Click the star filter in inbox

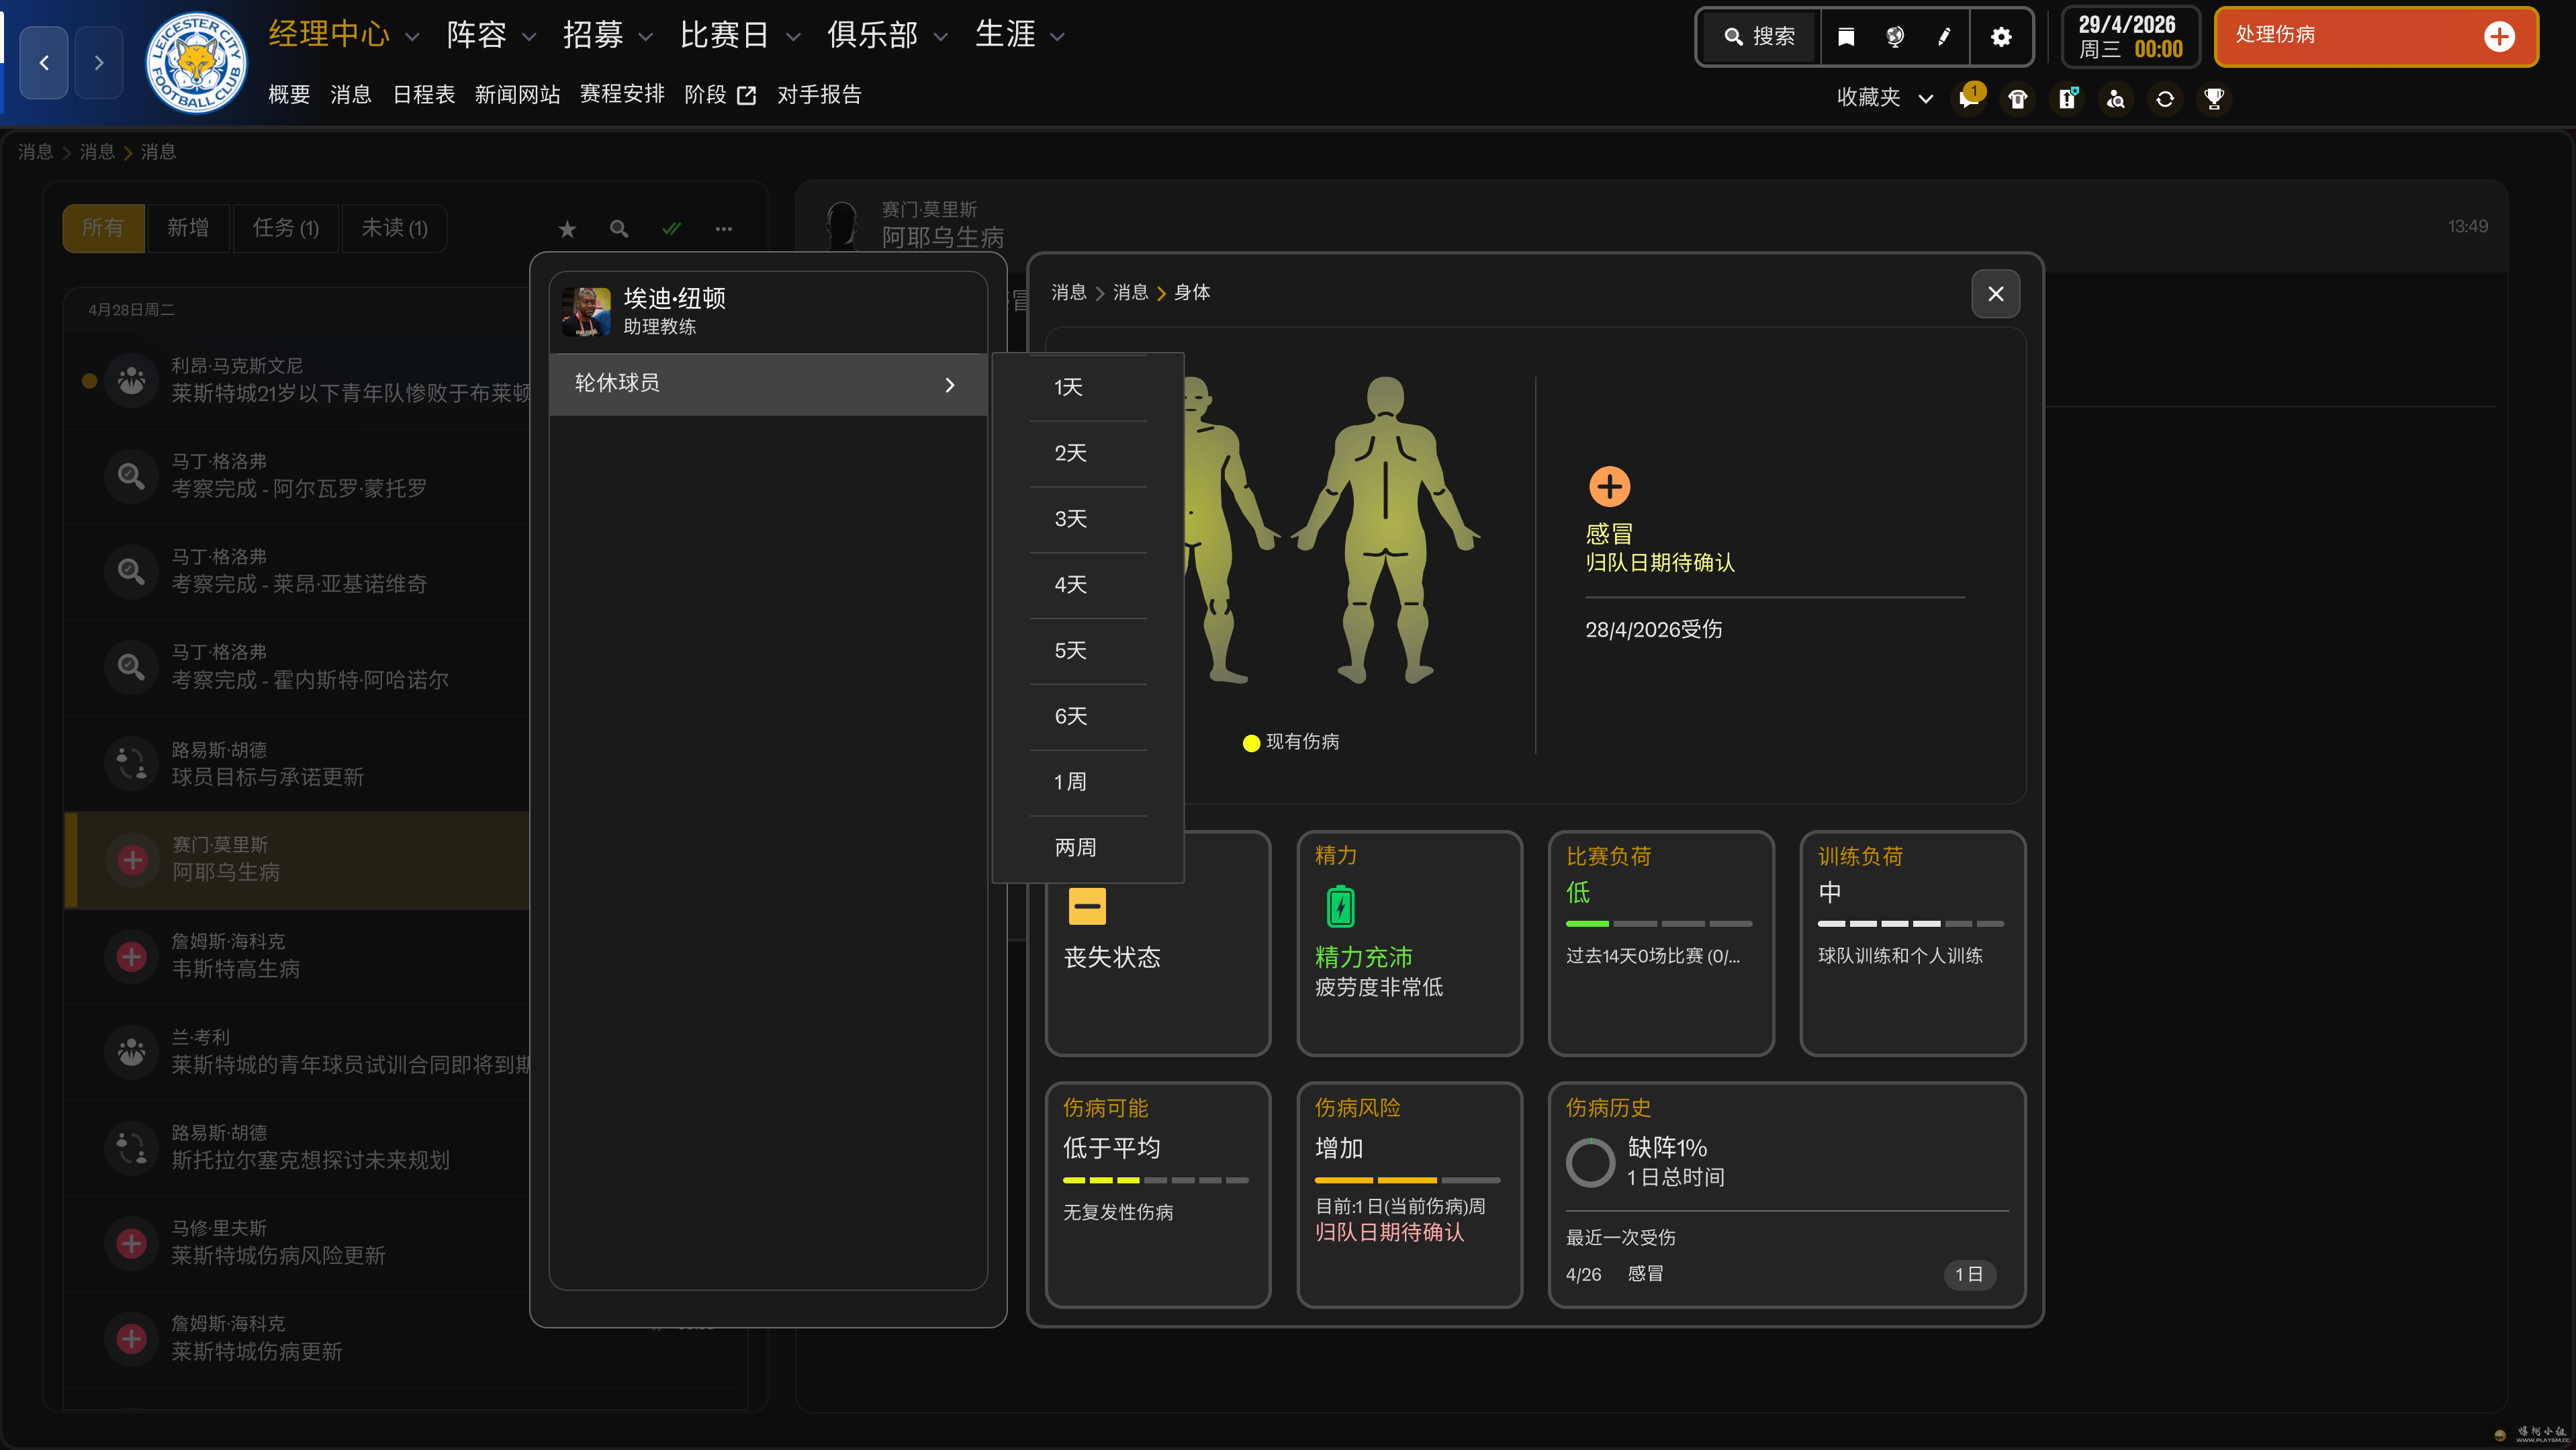567,229
